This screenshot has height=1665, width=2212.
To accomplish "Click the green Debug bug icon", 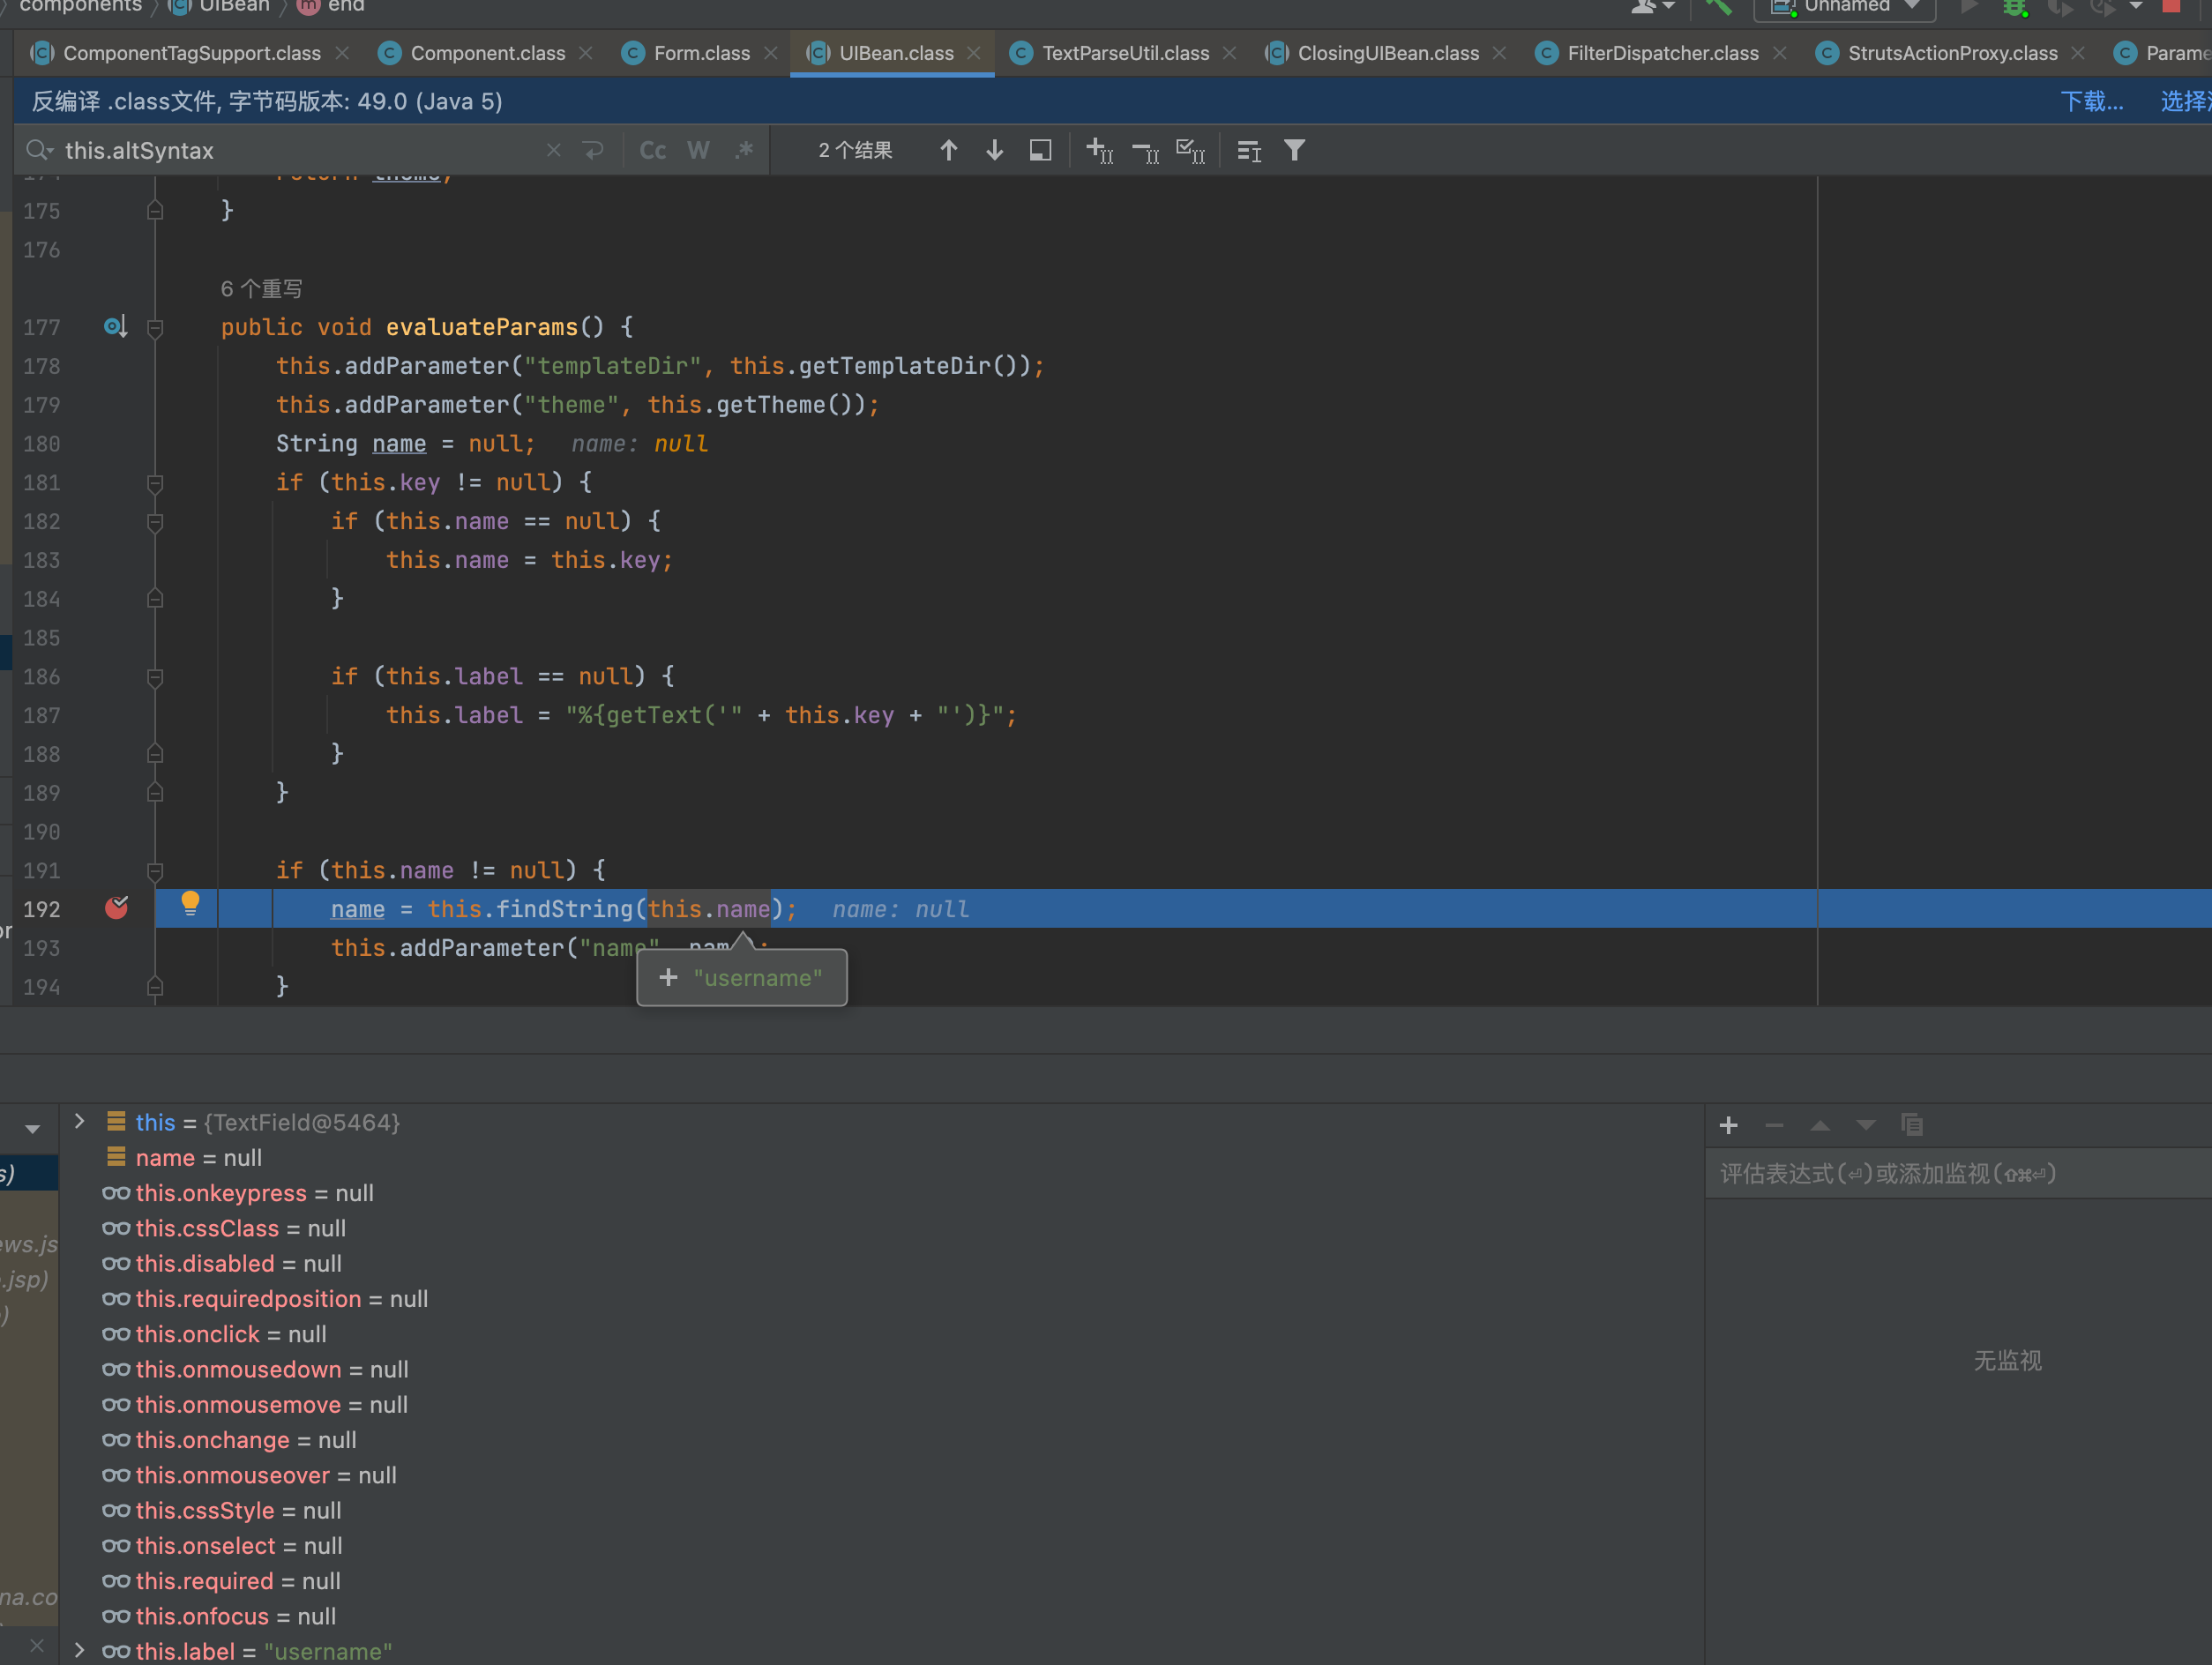I will [x=2014, y=7].
